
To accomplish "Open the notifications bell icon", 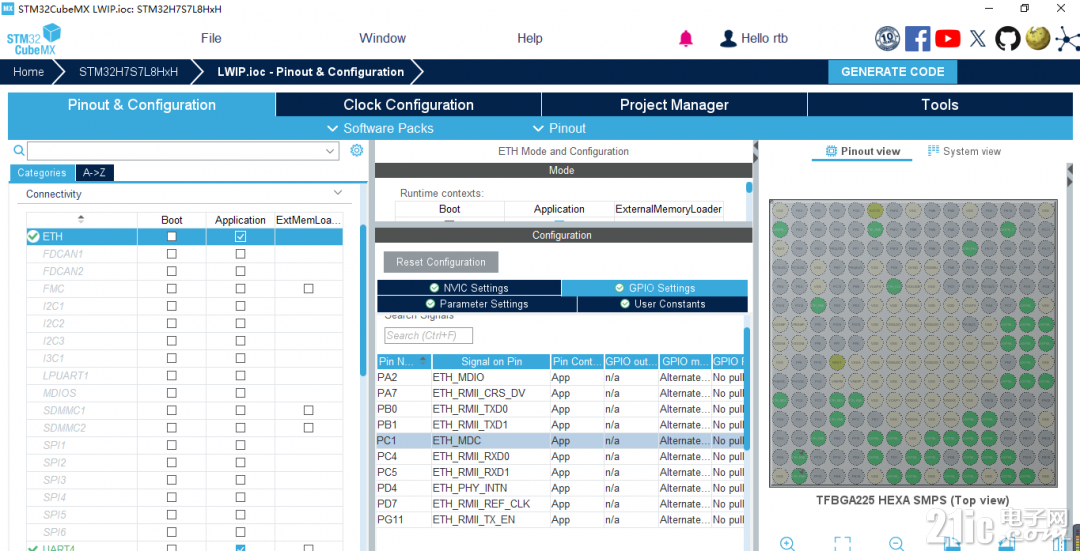I will [x=686, y=39].
